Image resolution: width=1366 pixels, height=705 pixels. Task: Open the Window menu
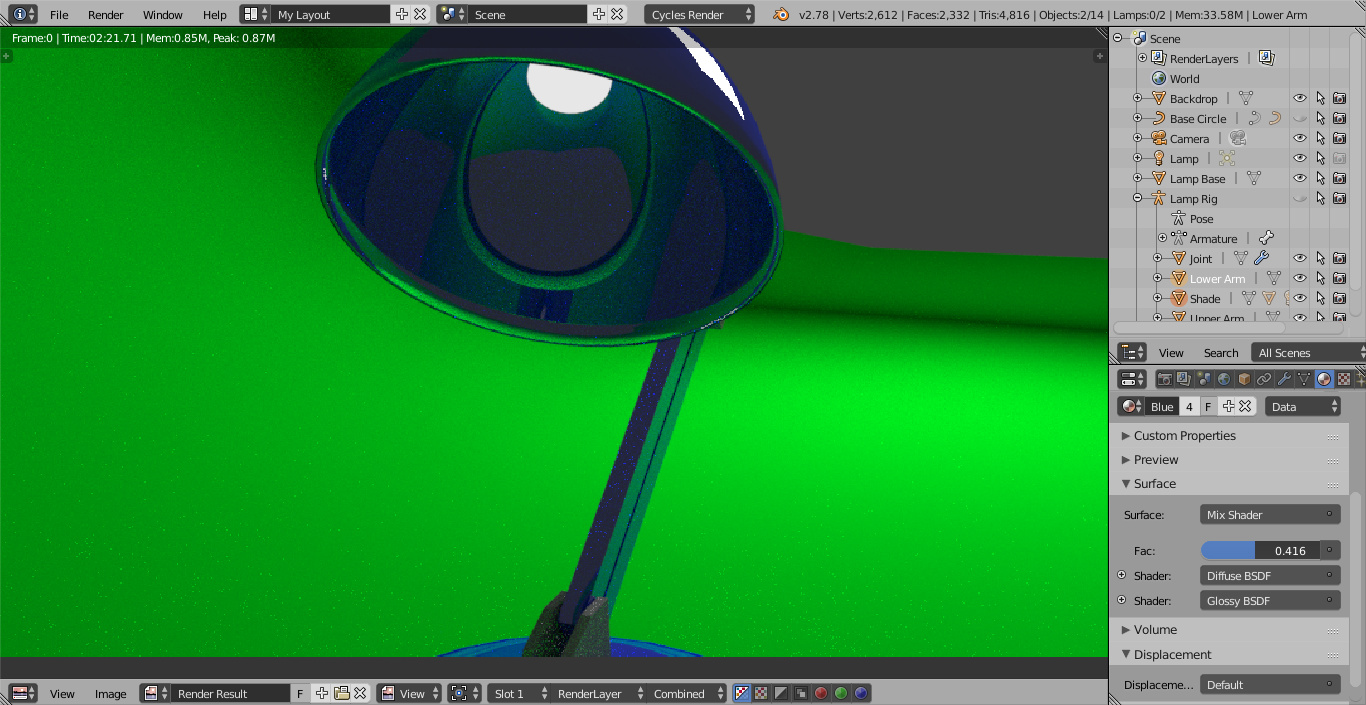(x=162, y=15)
